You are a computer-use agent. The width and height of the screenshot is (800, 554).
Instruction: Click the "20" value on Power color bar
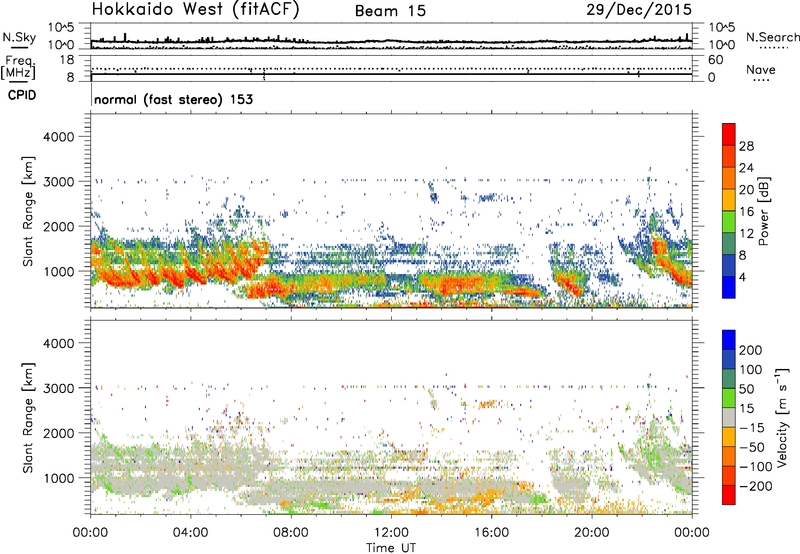pos(746,190)
